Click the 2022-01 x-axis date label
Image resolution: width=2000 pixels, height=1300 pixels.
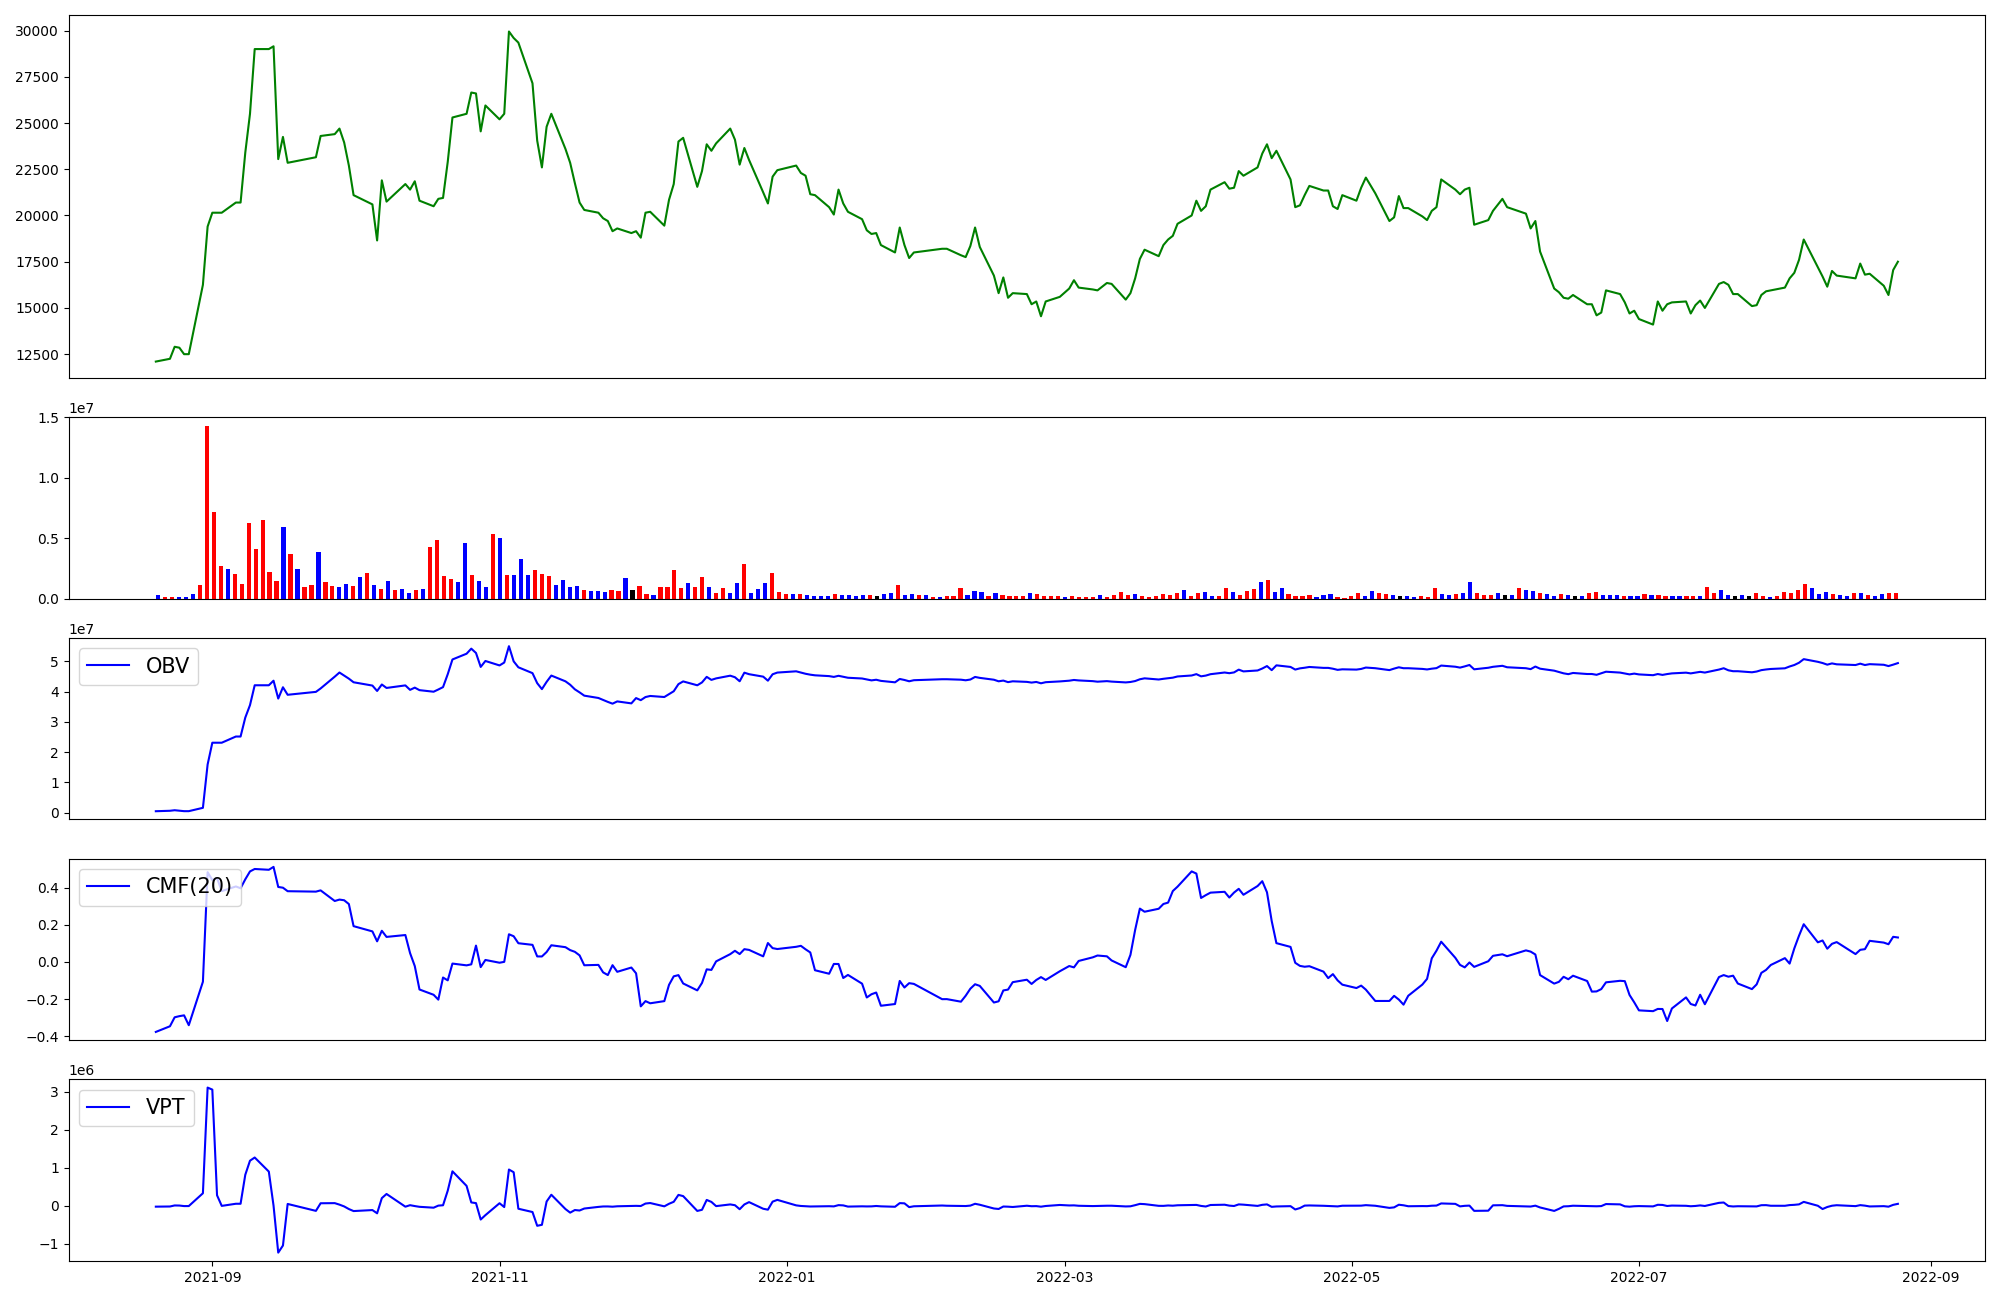pos(787,1276)
